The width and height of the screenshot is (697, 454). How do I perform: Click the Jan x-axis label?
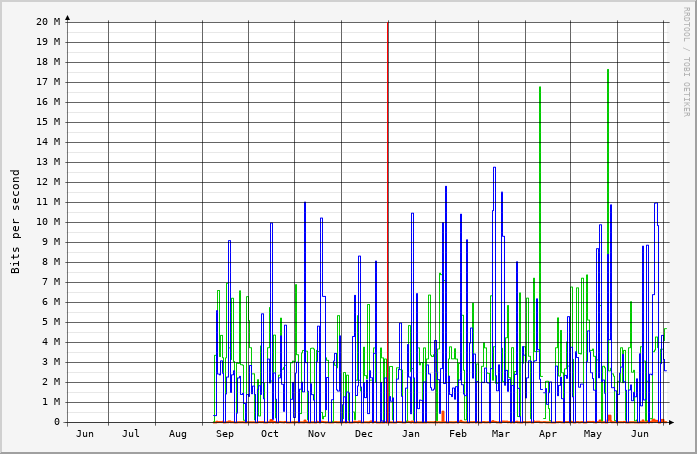[x=411, y=434]
